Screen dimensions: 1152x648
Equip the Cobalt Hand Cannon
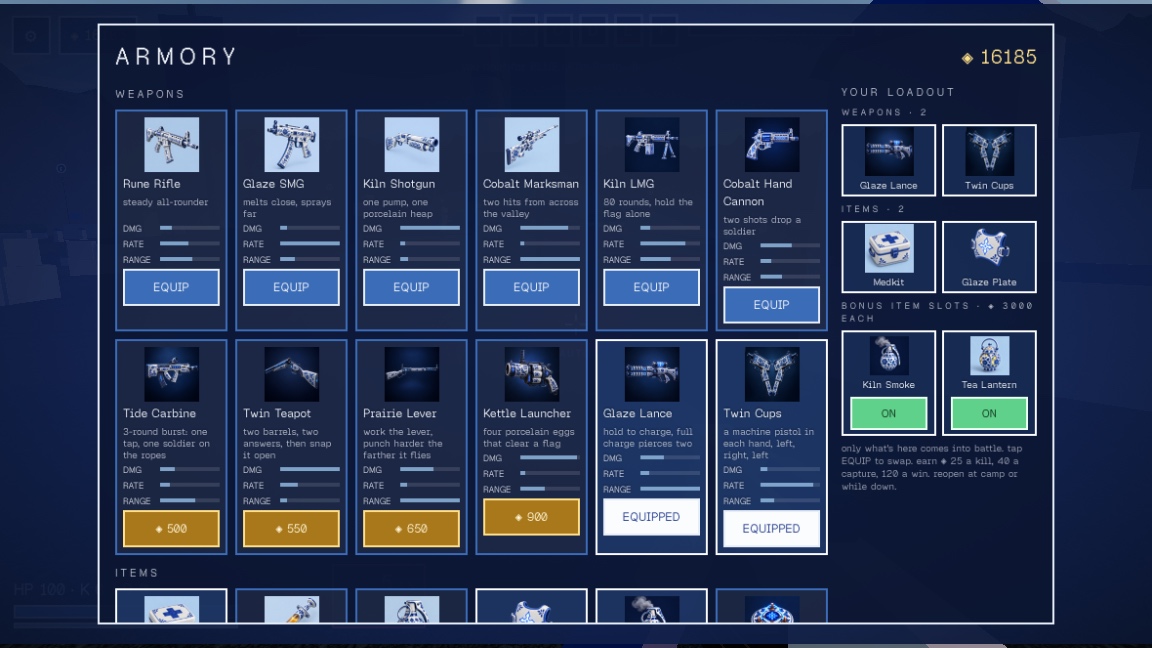click(x=771, y=305)
